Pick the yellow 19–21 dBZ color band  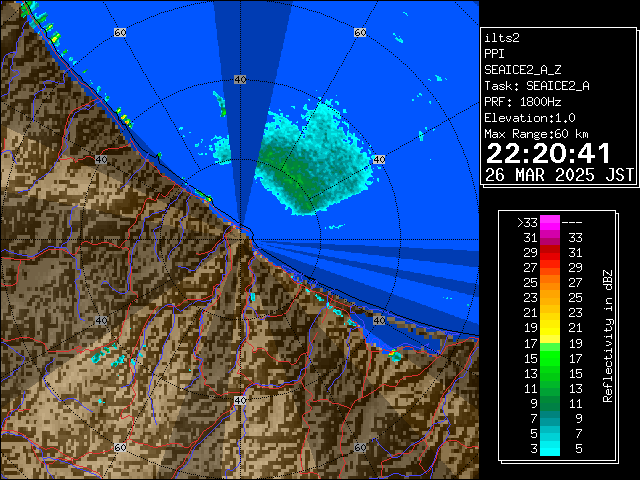tap(550, 328)
